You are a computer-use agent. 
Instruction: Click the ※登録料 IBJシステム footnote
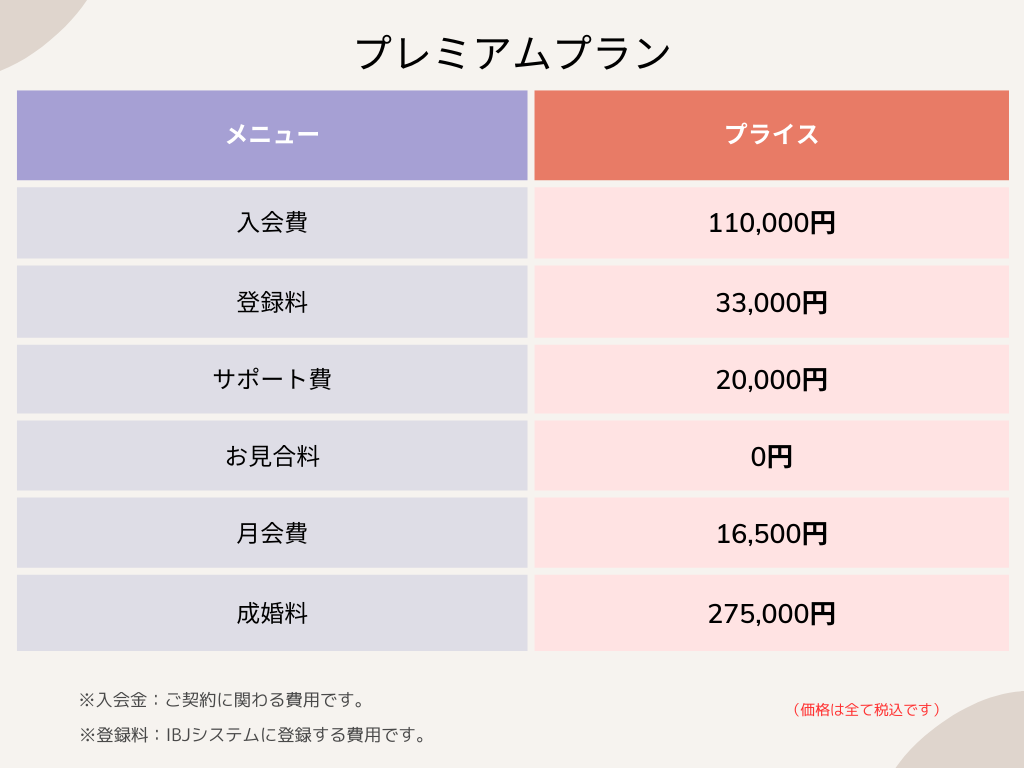253,735
